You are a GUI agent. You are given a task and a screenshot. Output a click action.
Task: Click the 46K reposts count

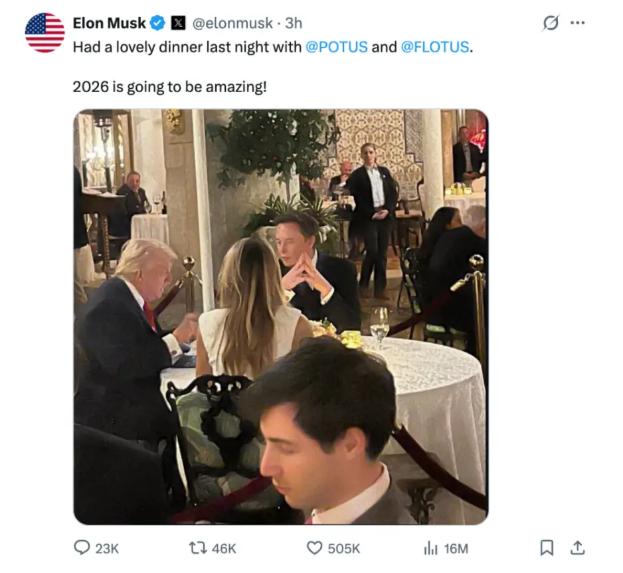[226, 548]
